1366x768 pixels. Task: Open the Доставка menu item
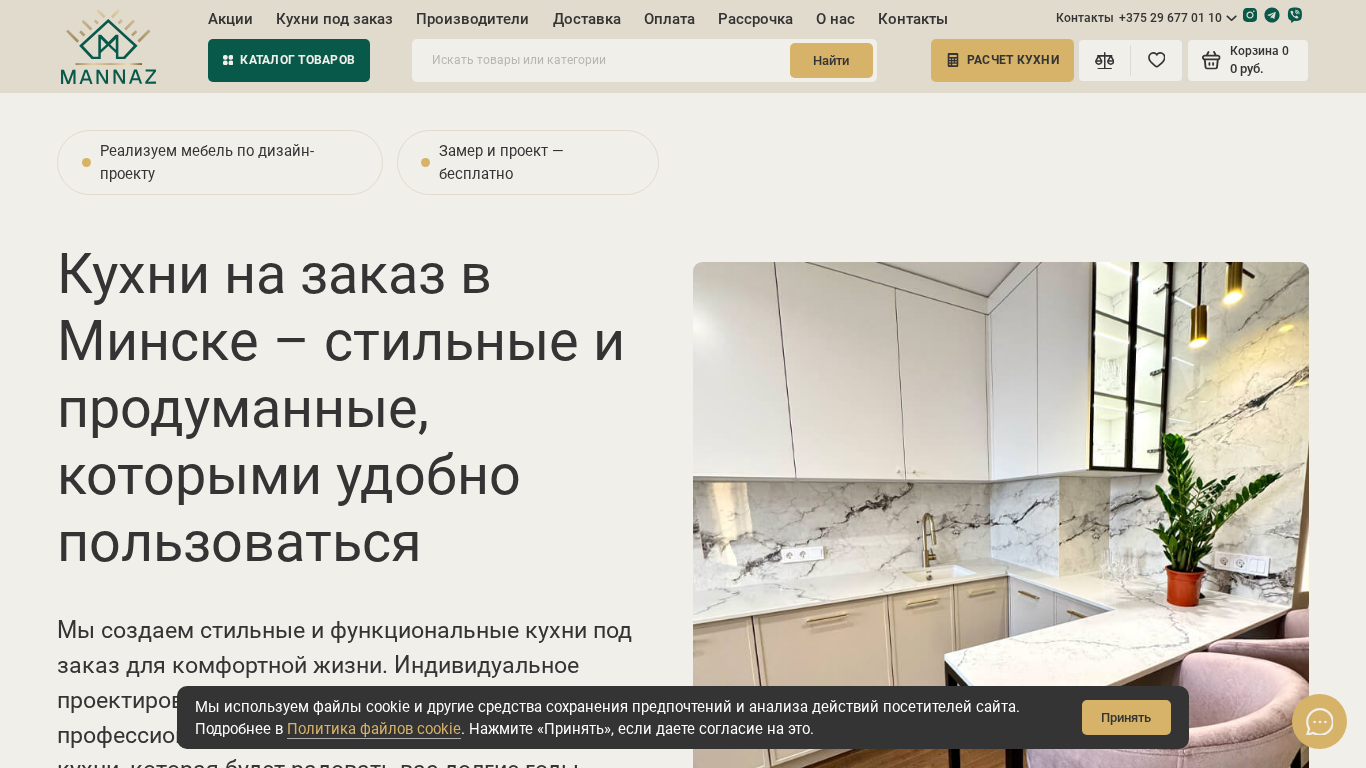[x=587, y=19]
